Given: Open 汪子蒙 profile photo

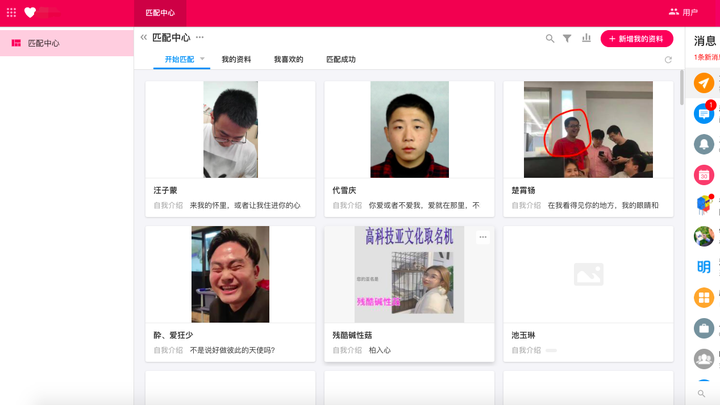Looking at the screenshot, I should pyautogui.click(x=231, y=129).
